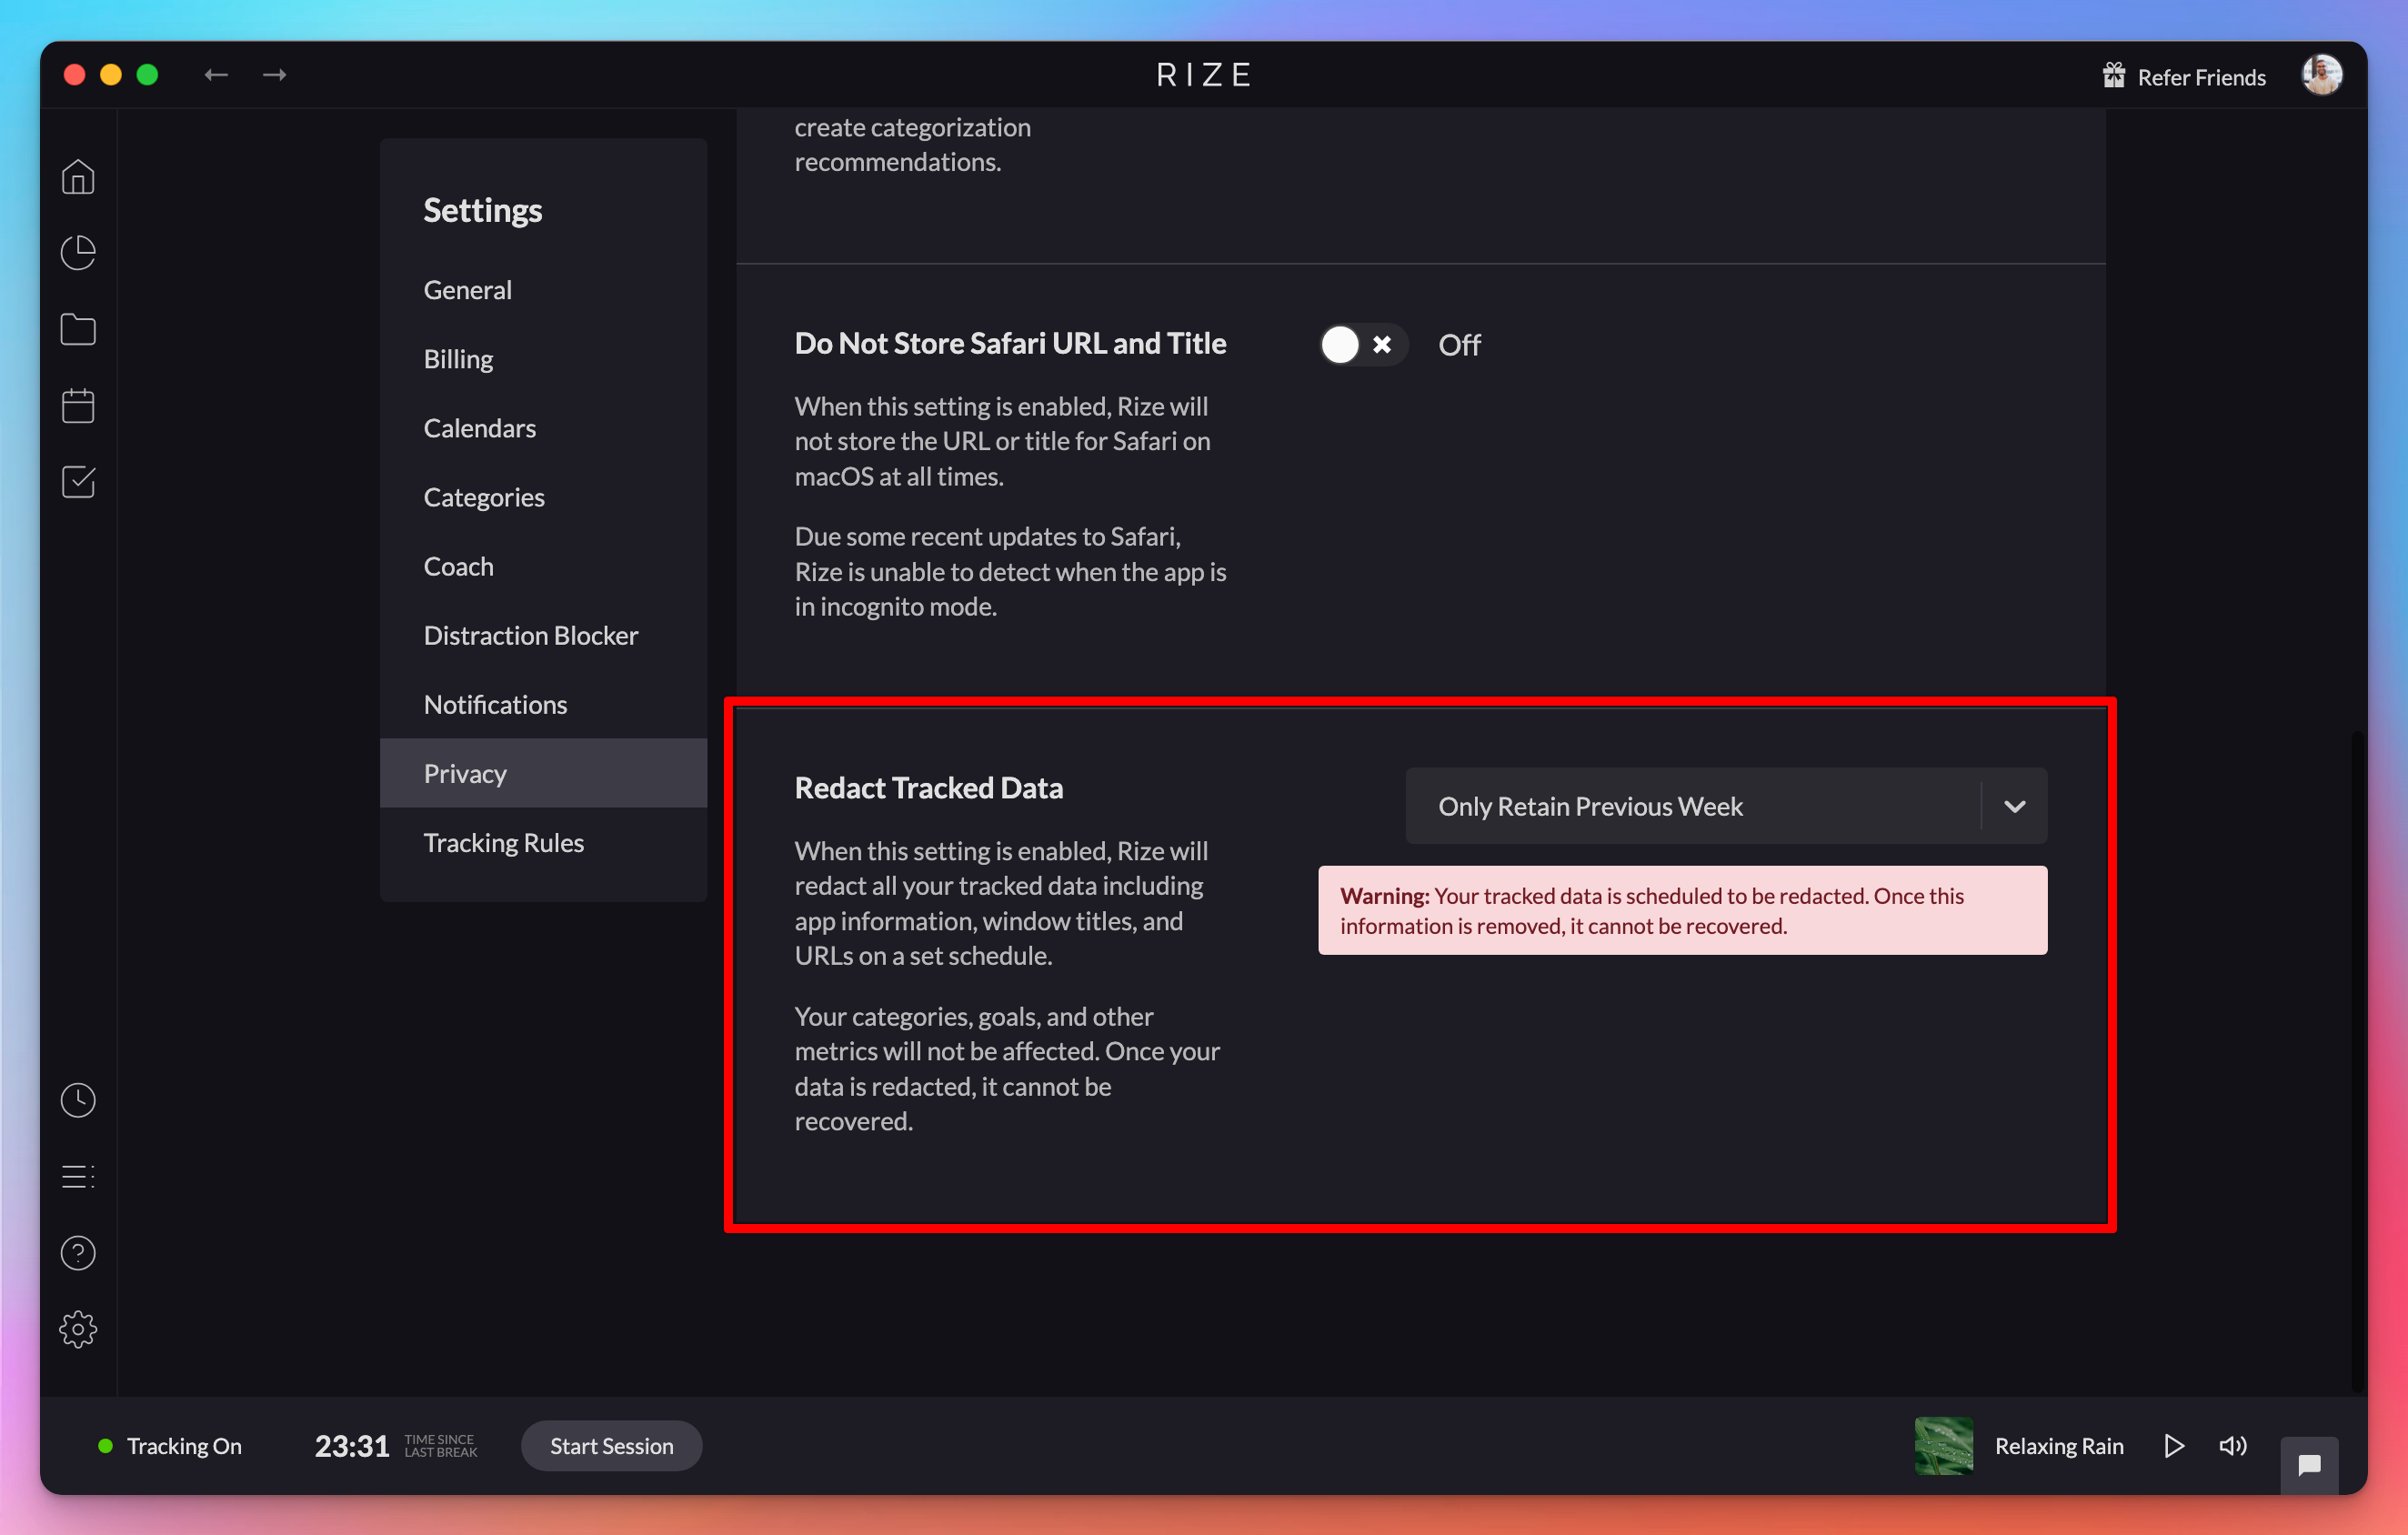
Task: Click the Relaxing Rain thumbnail image
Action: [1943, 1446]
